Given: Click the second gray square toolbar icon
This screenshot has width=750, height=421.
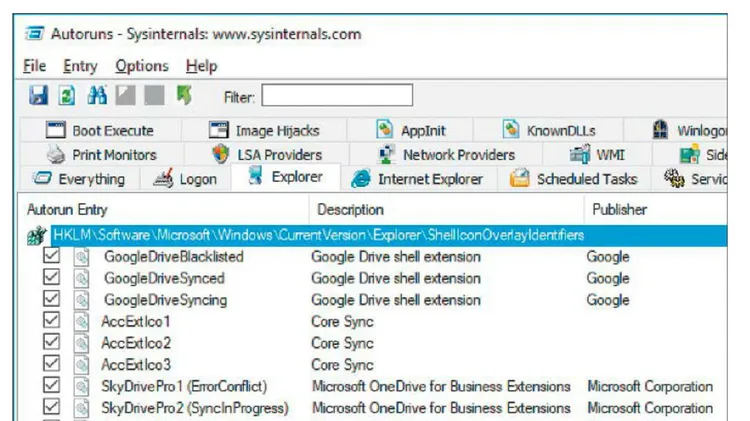Looking at the screenshot, I should tap(154, 95).
